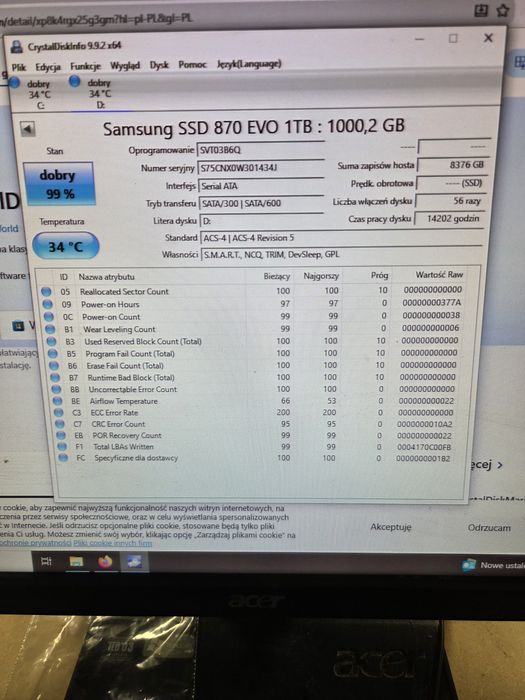Select the Wear Leveling Count attribute name
525x700 pixels.
click(x=119, y=329)
